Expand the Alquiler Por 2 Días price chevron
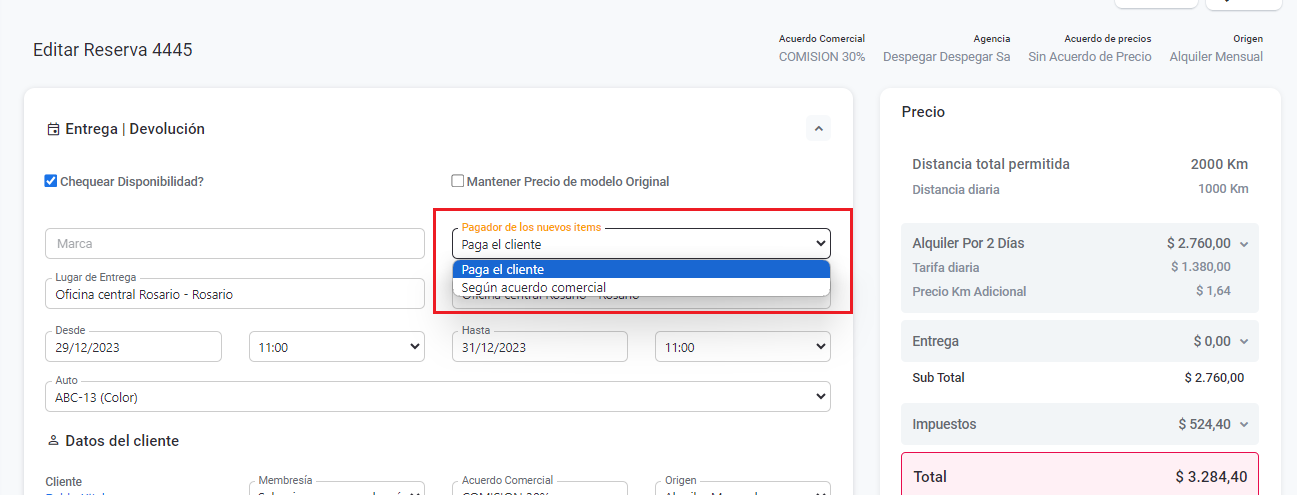The width and height of the screenshot is (1297, 495). coord(1244,244)
